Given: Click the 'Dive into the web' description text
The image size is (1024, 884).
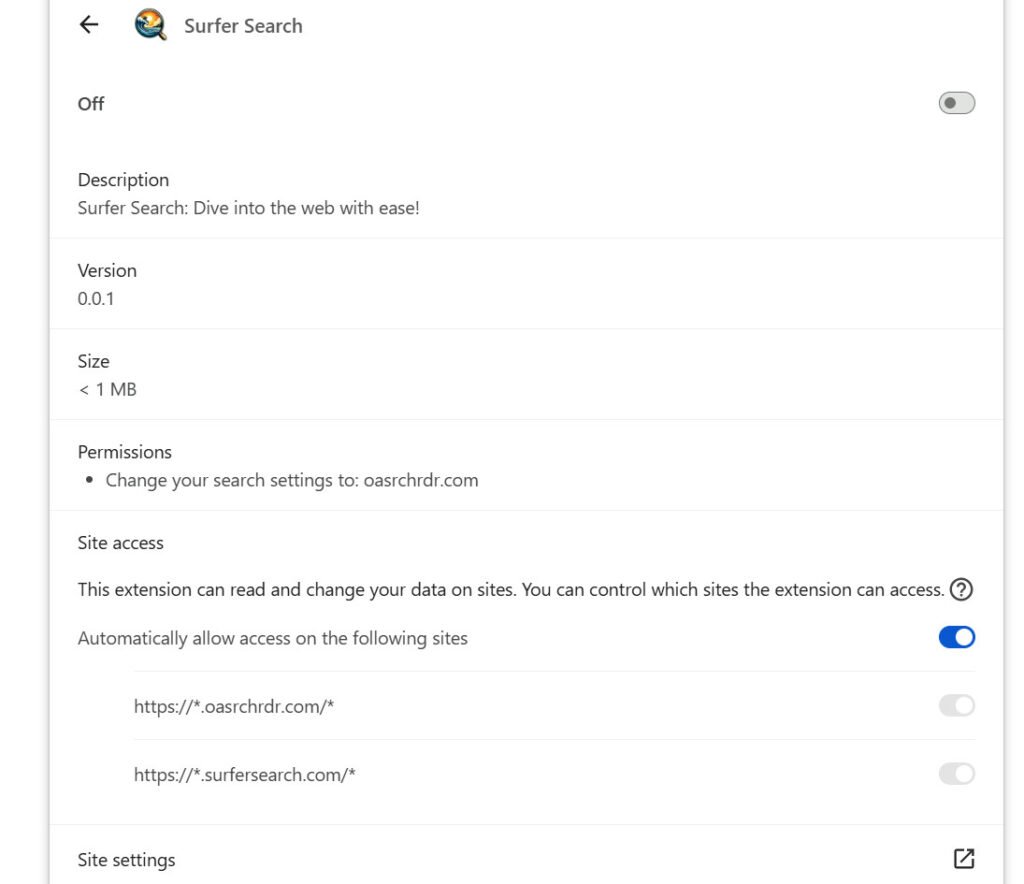Looking at the screenshot, I should 248,209.
